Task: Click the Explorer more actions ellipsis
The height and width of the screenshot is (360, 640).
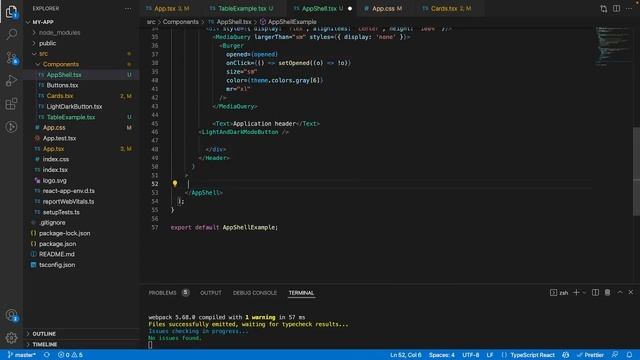Action: coord(128,9)
